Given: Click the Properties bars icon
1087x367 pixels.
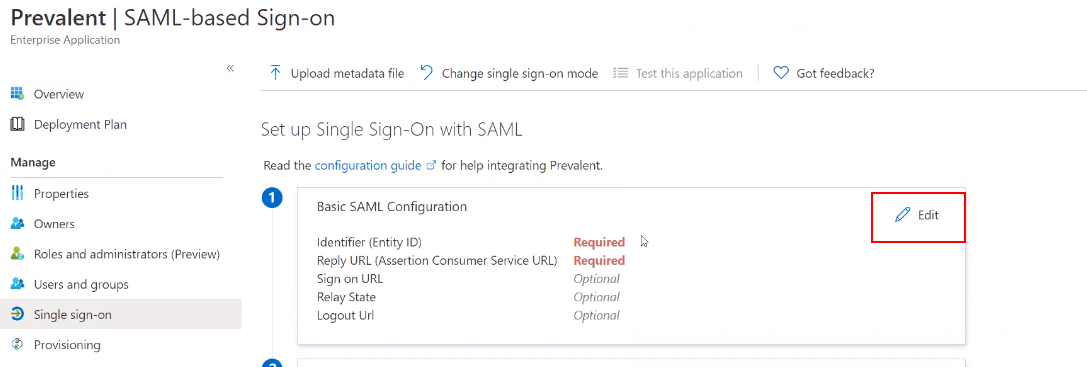Looking at the screenshot, I should tap(17, 194).
